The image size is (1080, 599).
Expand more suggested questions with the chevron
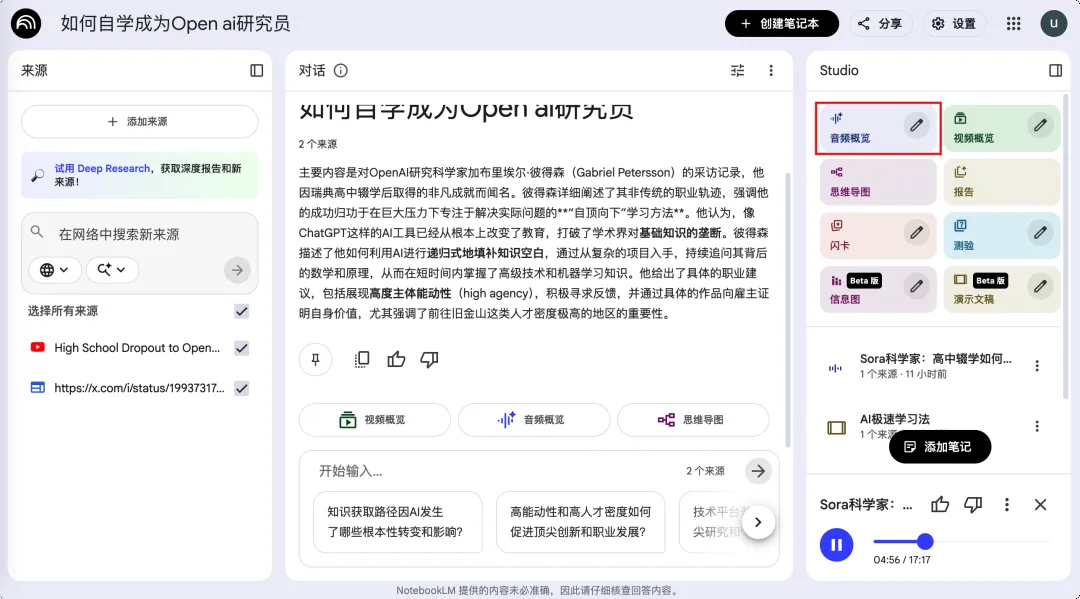(x=759, y=521)
